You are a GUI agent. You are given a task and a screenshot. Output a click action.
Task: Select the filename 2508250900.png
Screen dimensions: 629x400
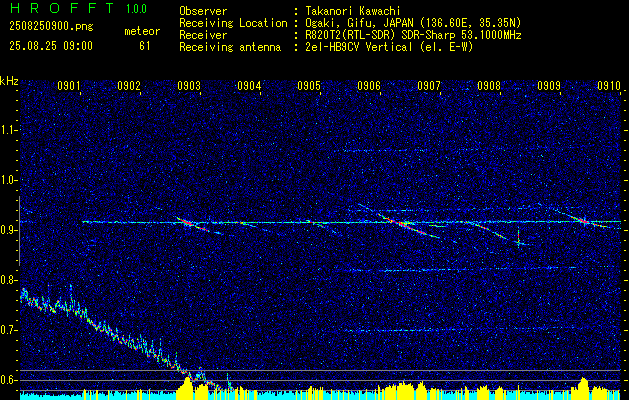[x=51, y=27]
